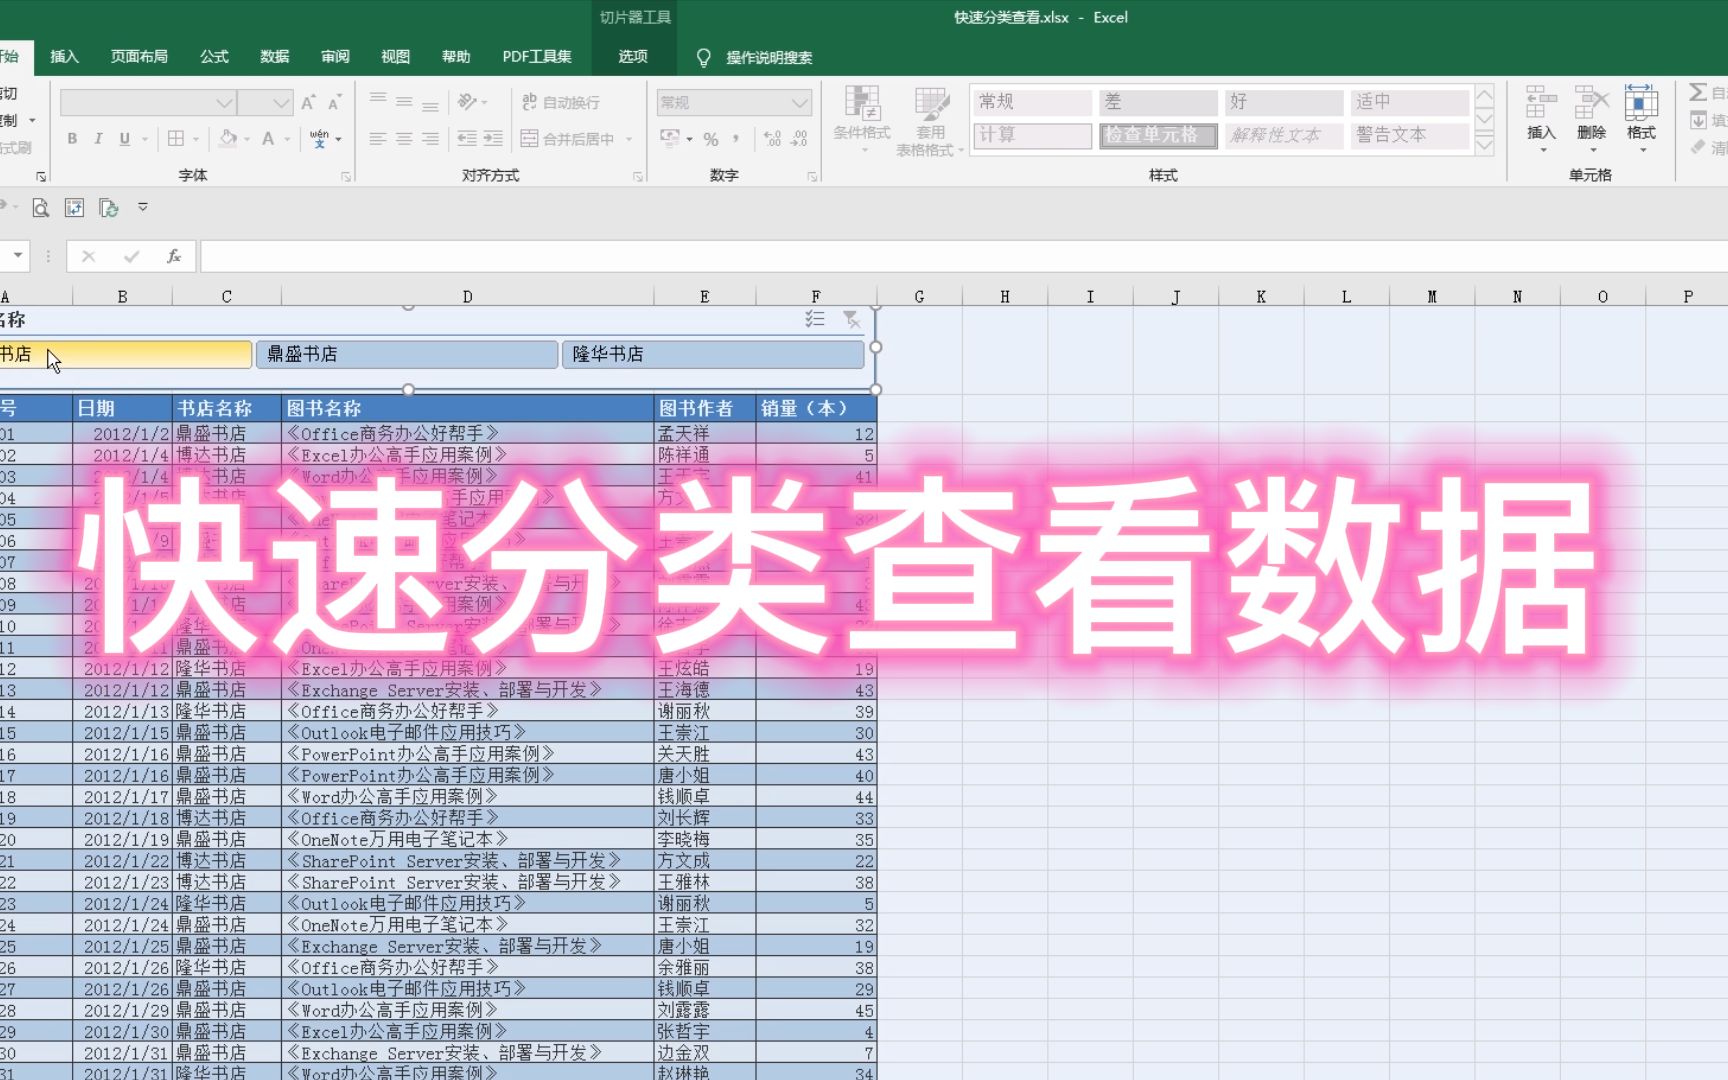Click the print preview icon in quick toolbar
1728x1080 pixels.
(40, 208)
